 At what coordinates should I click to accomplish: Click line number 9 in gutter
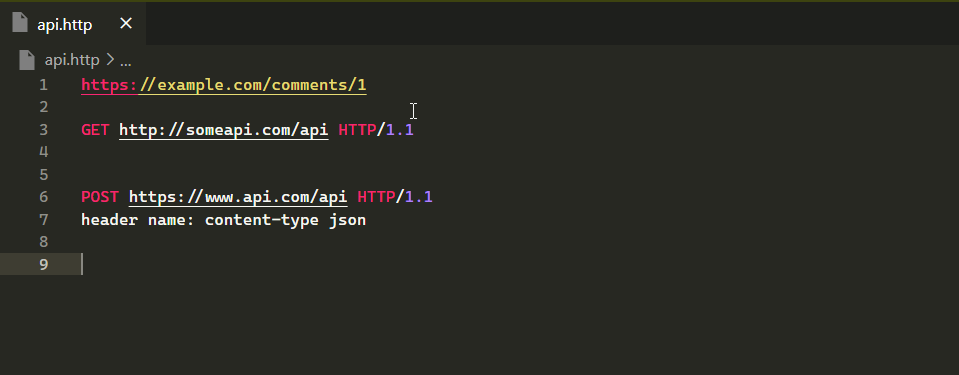click(43, 264)
